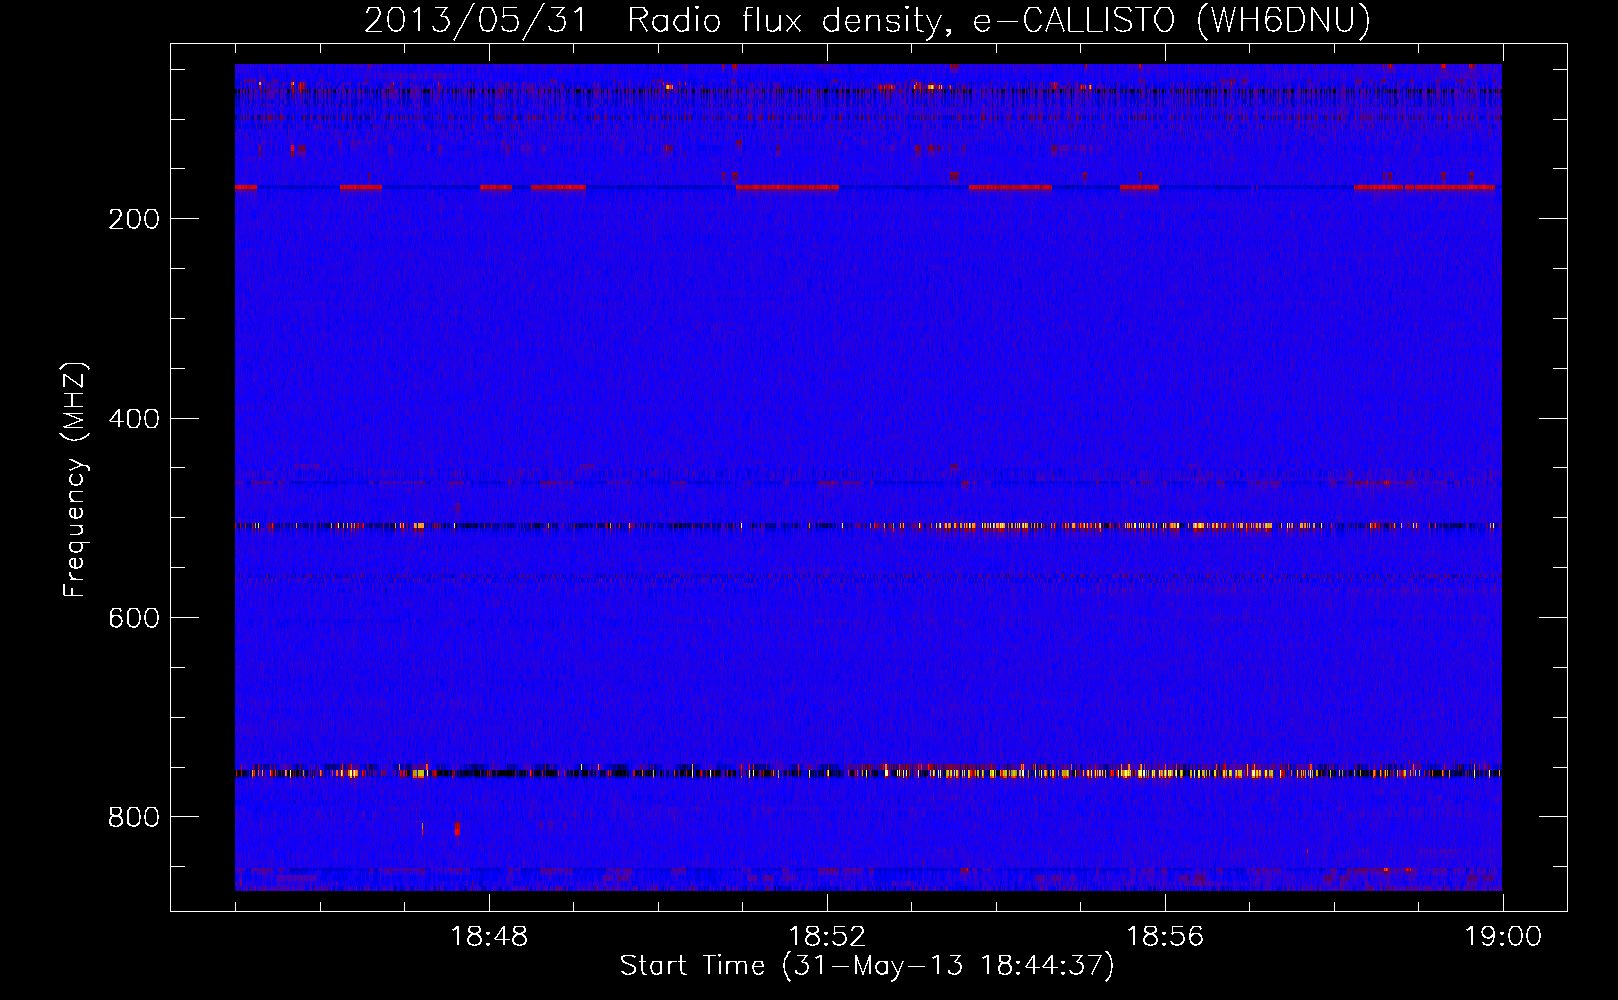Image resolution: width=1618 pixels, height=1000 pixels.
Task: Click the 'Frequency (MHZ)' axis label
Action: point(74,479)
